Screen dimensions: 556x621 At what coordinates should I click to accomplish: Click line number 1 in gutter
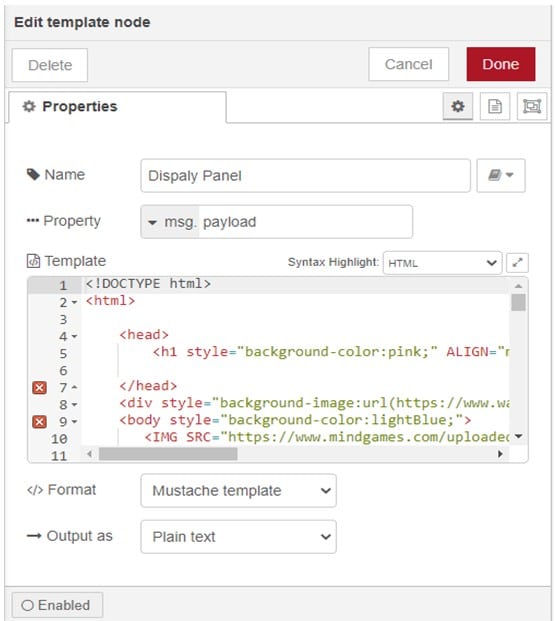[63, 286]
